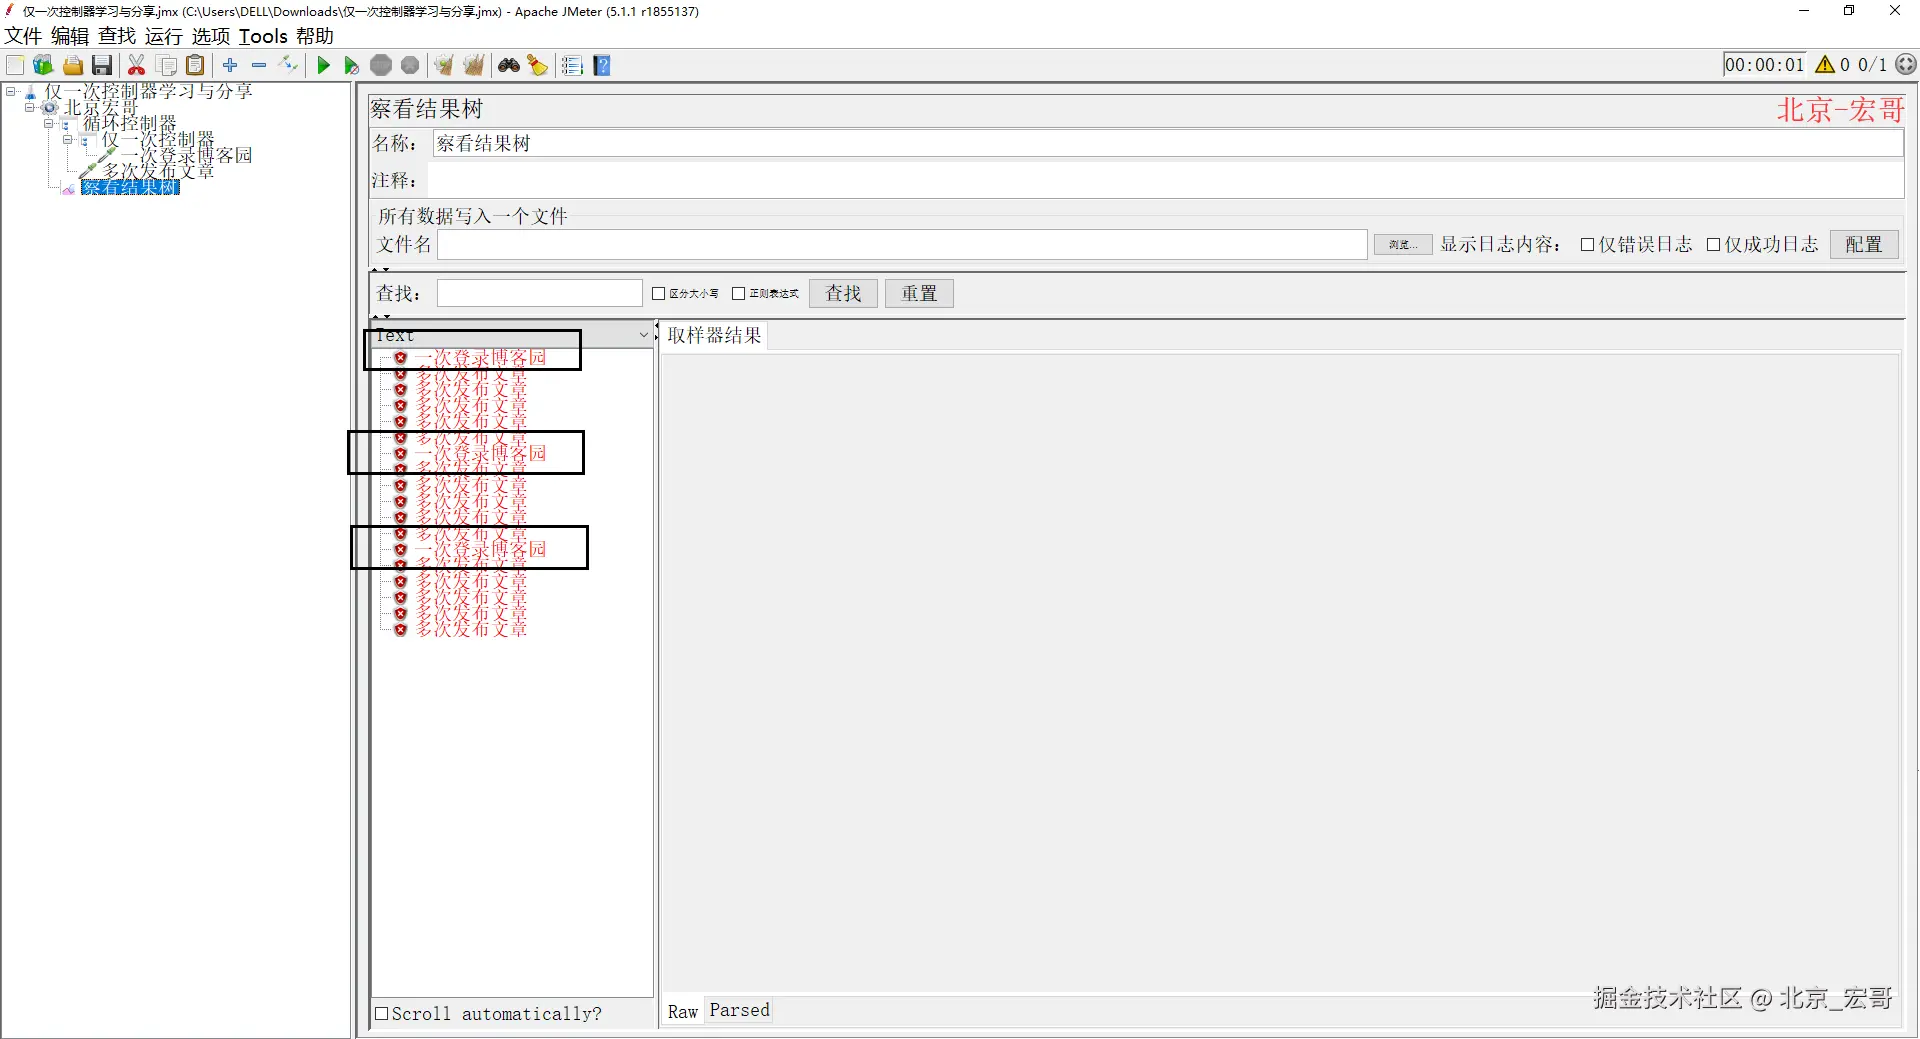Cut selection with the scissors icon
This screenshot has width=1920, height=1039.
(x=137, y=66)
